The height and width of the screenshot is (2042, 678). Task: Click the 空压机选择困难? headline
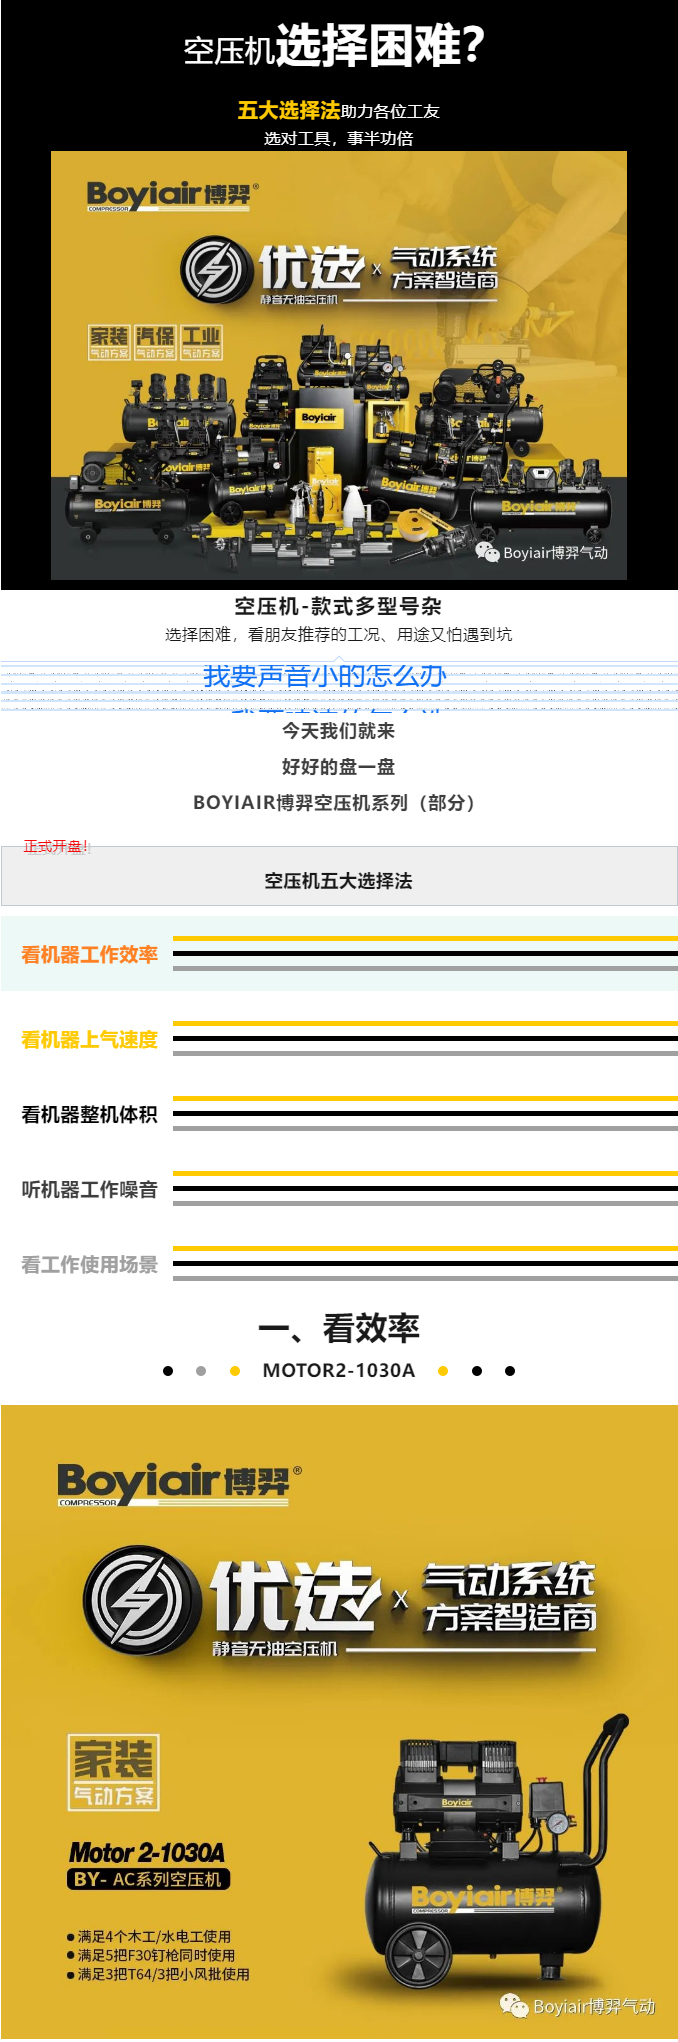pyautogui.click(x=334, y=47)
